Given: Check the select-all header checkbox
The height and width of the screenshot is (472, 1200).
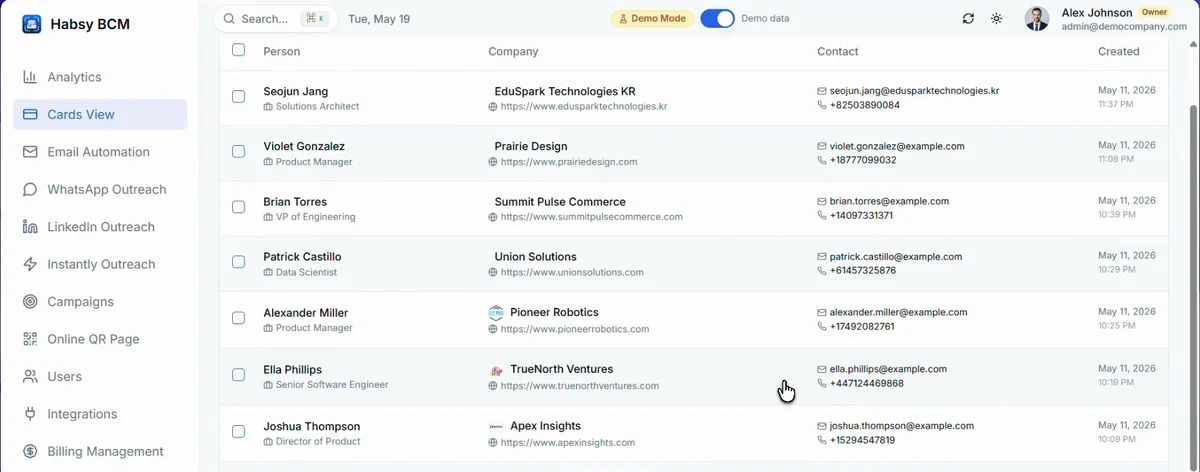Looking at the screenshot, I should [238, 50].
